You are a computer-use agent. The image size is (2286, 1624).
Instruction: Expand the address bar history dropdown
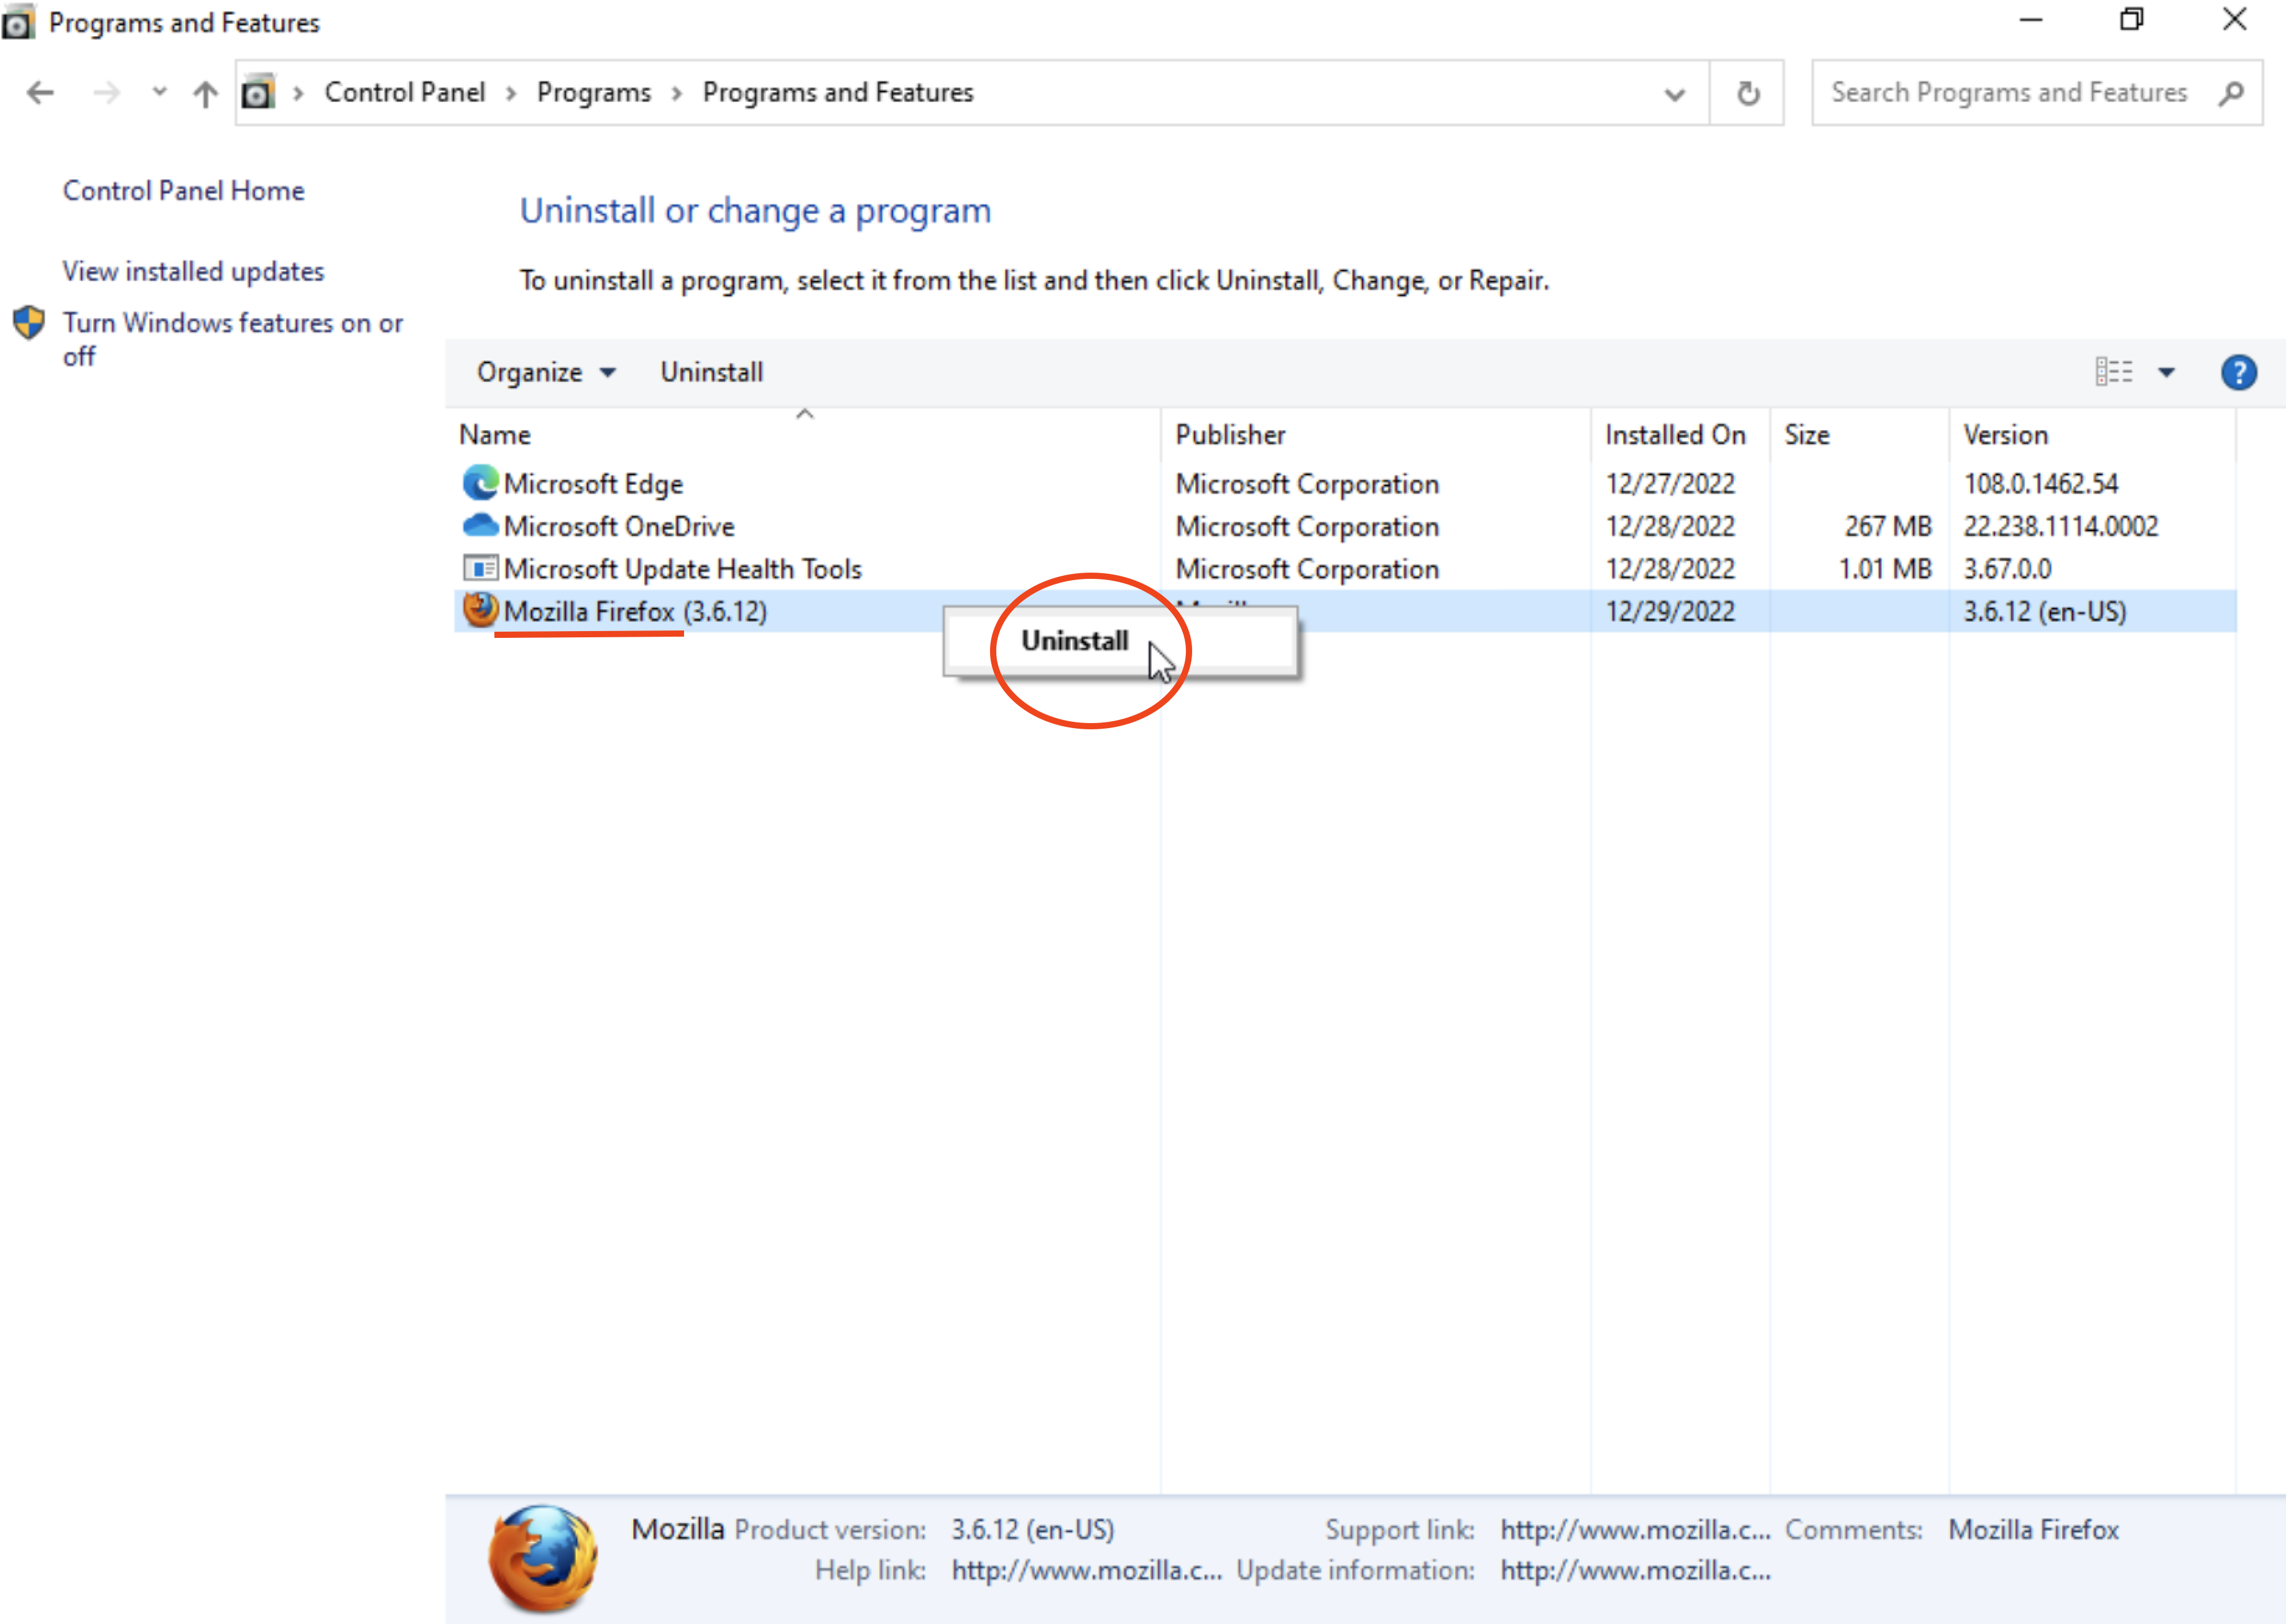(x=1674, y=94)
